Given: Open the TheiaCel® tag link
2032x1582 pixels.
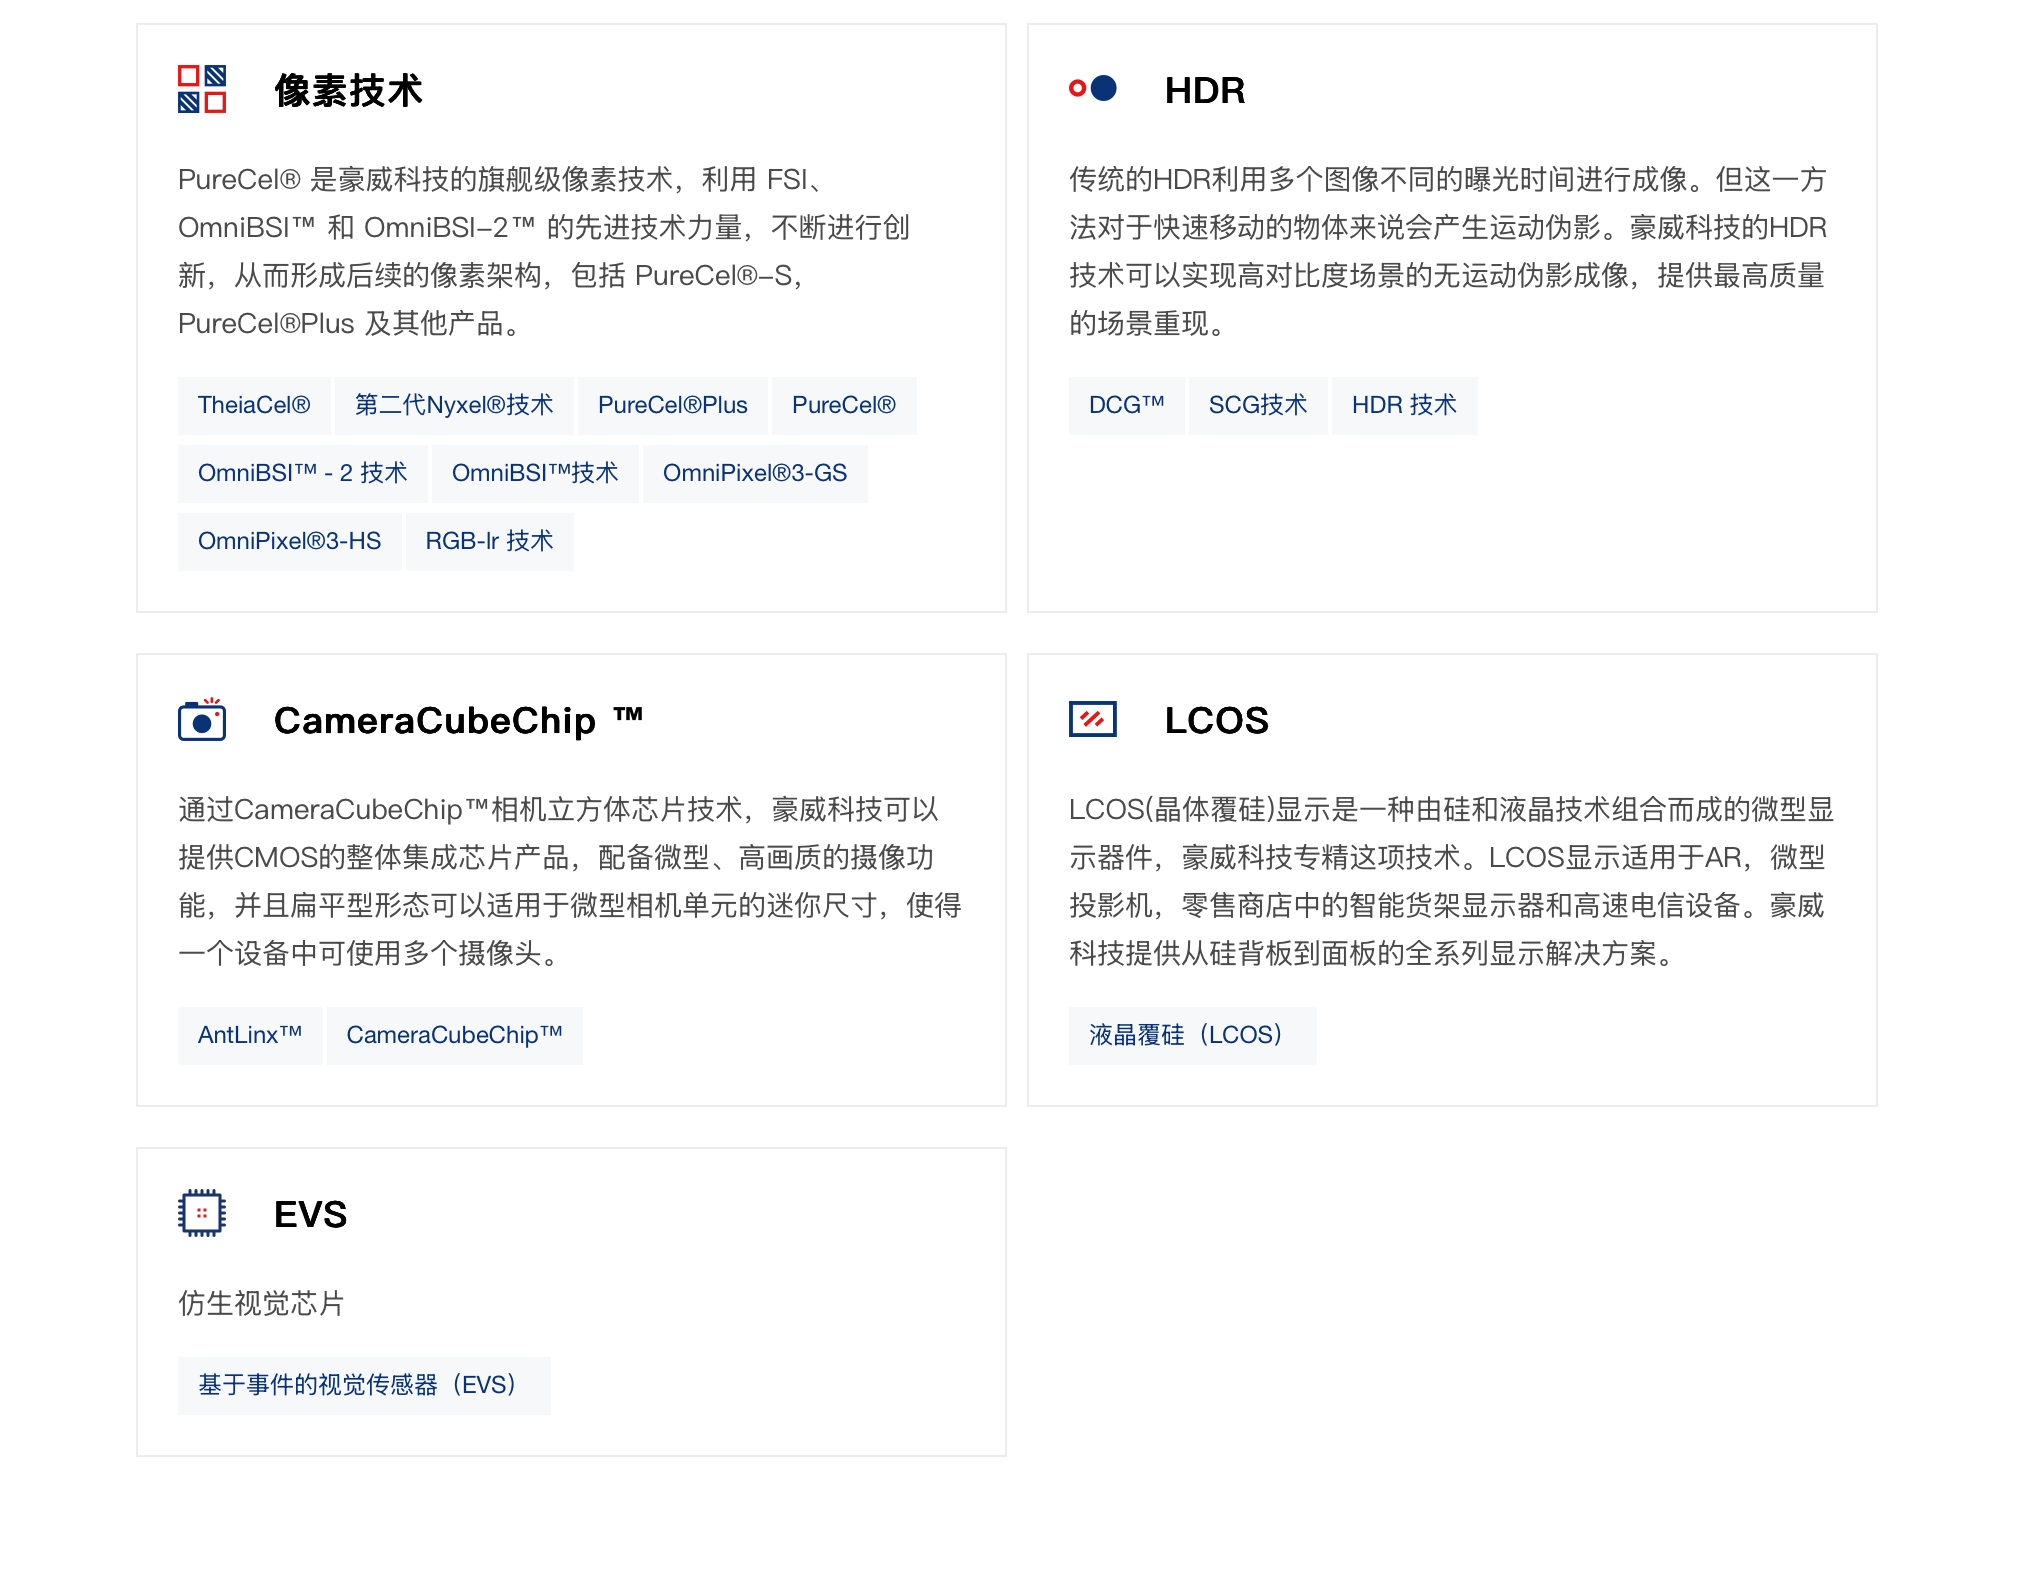Looking at the screenshot, I should click(x=254, y=405).
